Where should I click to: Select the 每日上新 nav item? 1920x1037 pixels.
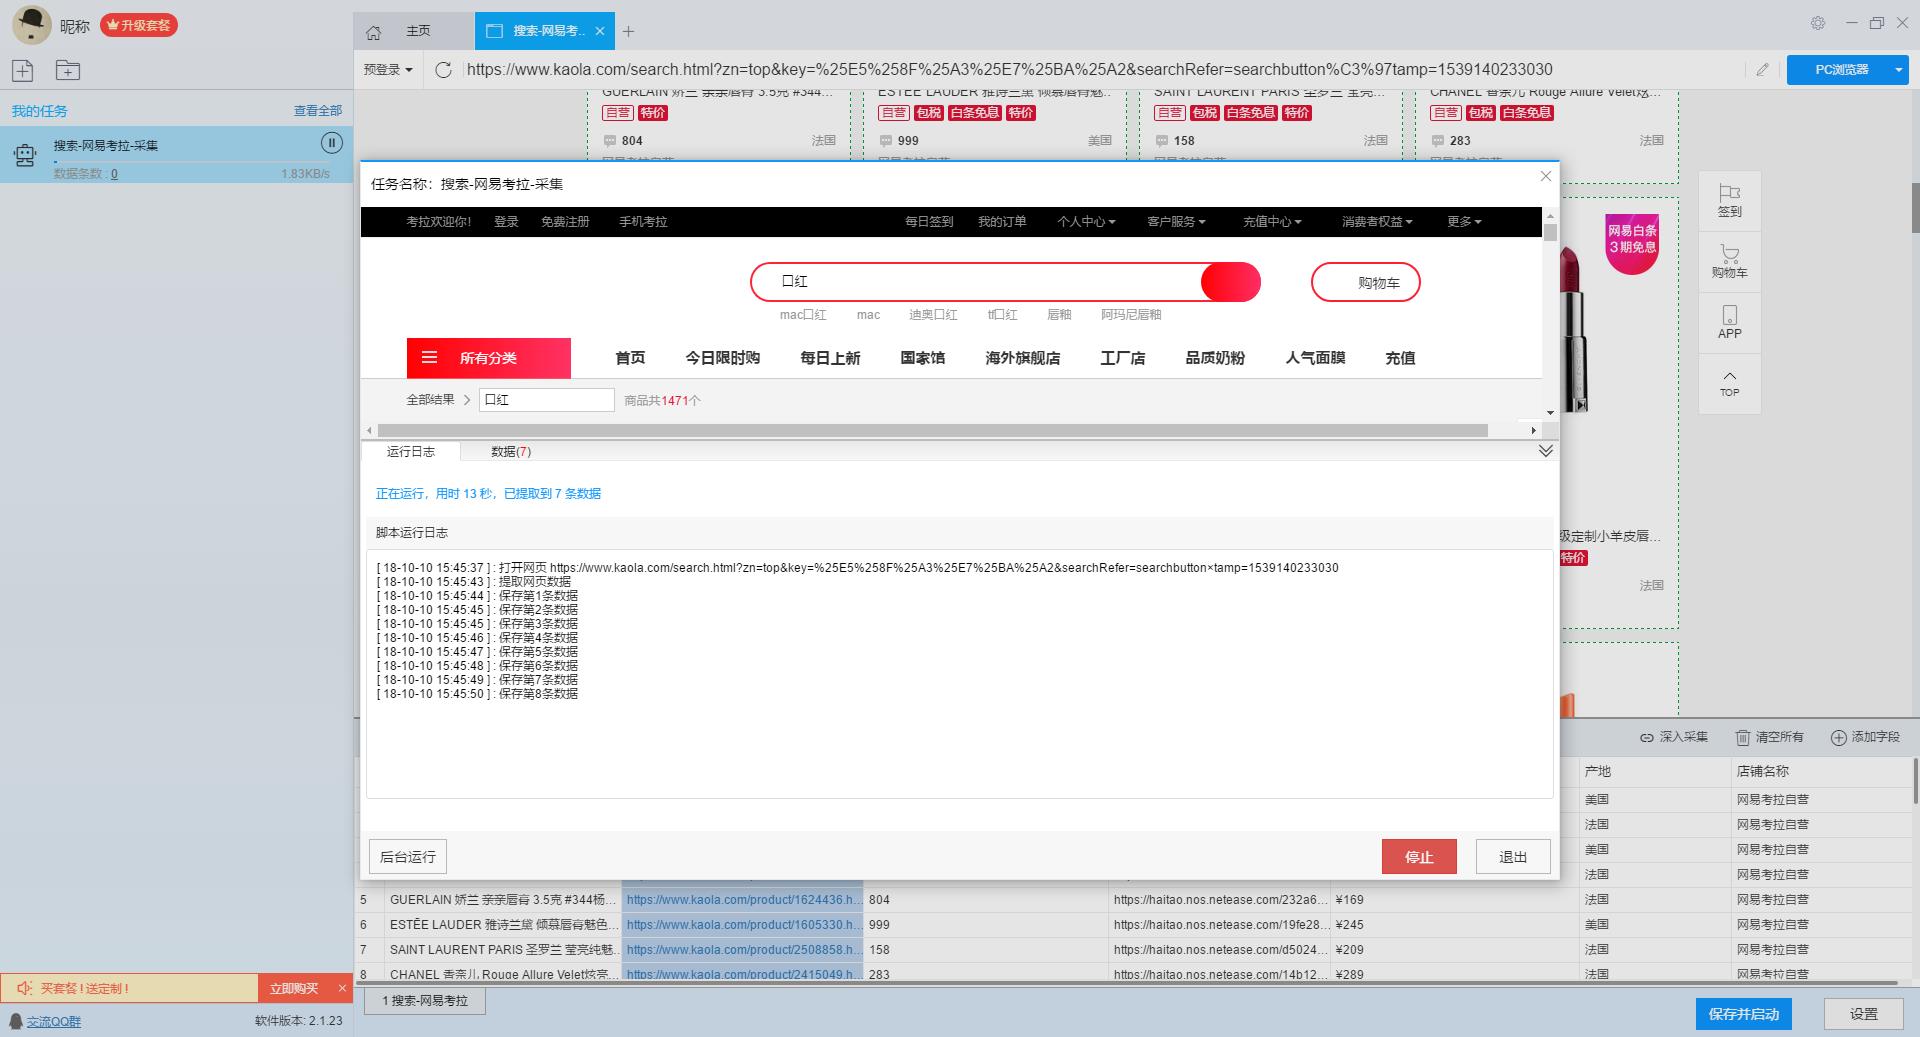pos(830,358)
